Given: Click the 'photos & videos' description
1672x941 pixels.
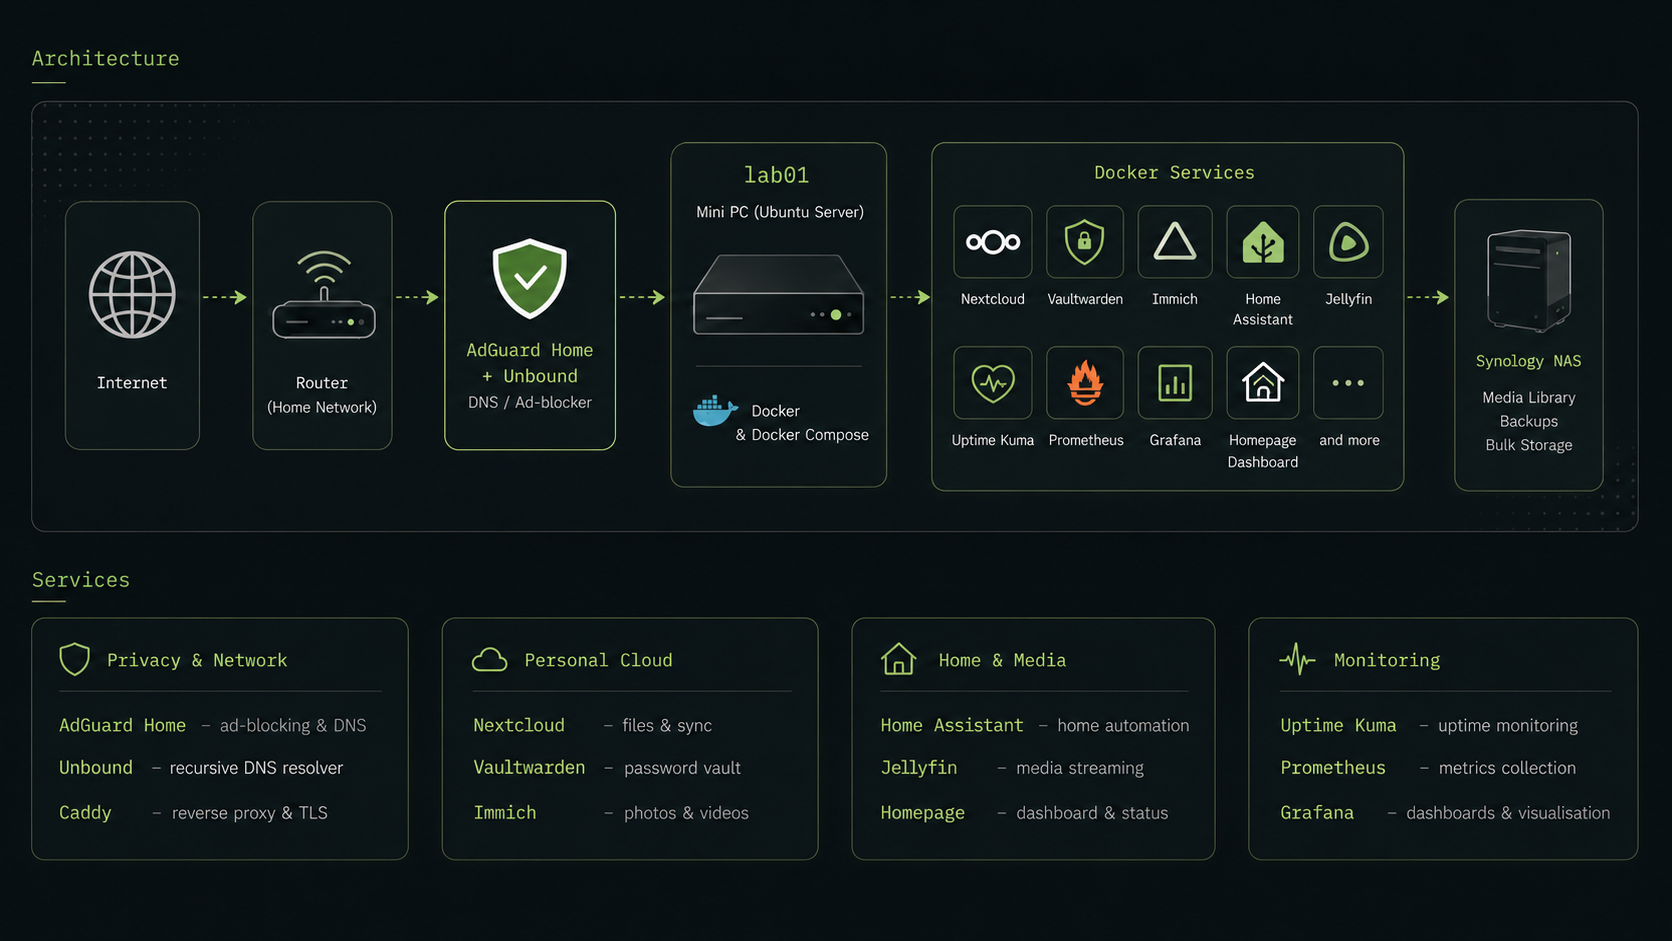Looking at the screenshot, I should tap(686, 813).
